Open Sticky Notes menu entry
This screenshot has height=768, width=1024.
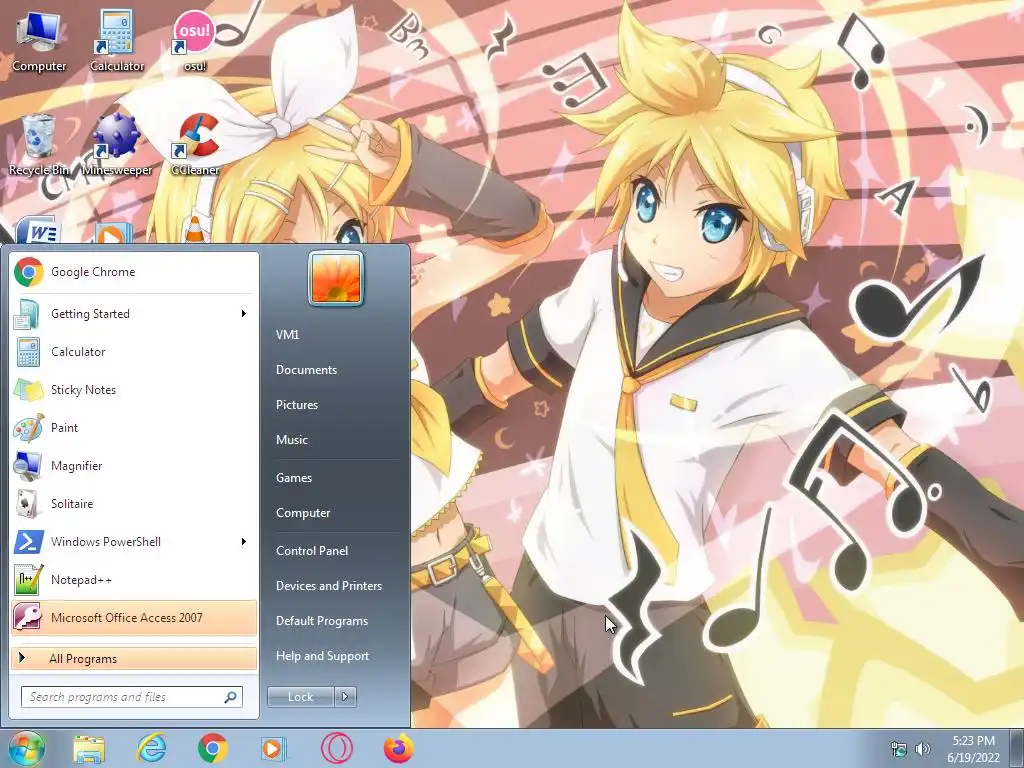pos(134,390)
